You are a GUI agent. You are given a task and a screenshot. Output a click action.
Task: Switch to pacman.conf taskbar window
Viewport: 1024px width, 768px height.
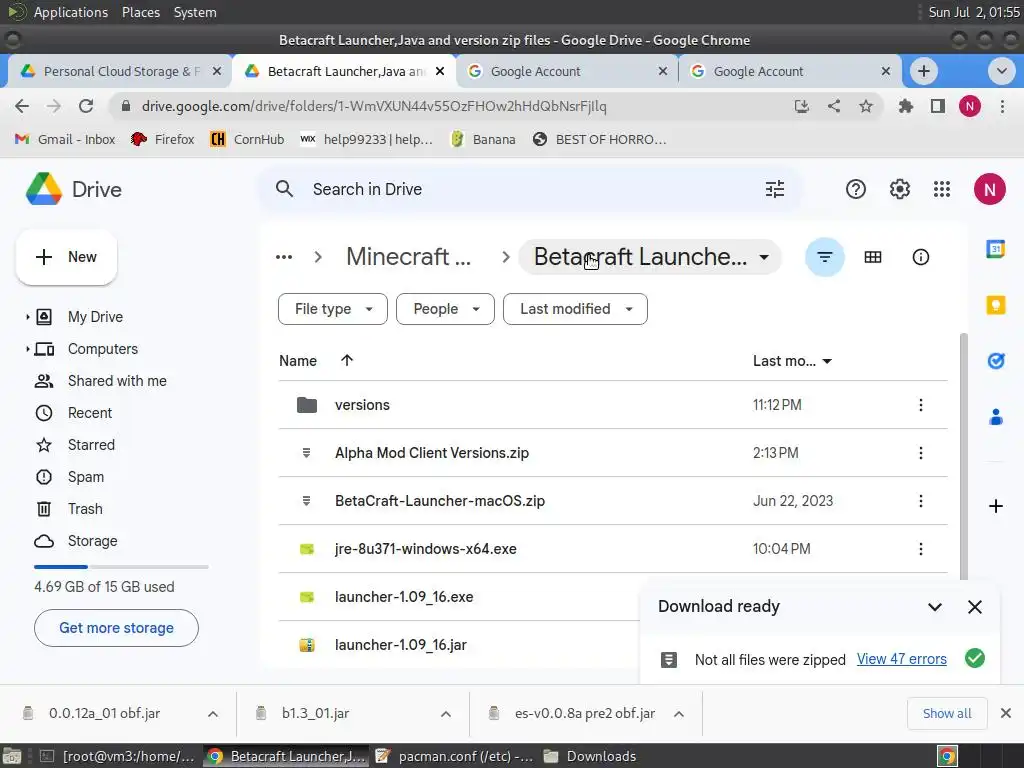click(455, 756)
